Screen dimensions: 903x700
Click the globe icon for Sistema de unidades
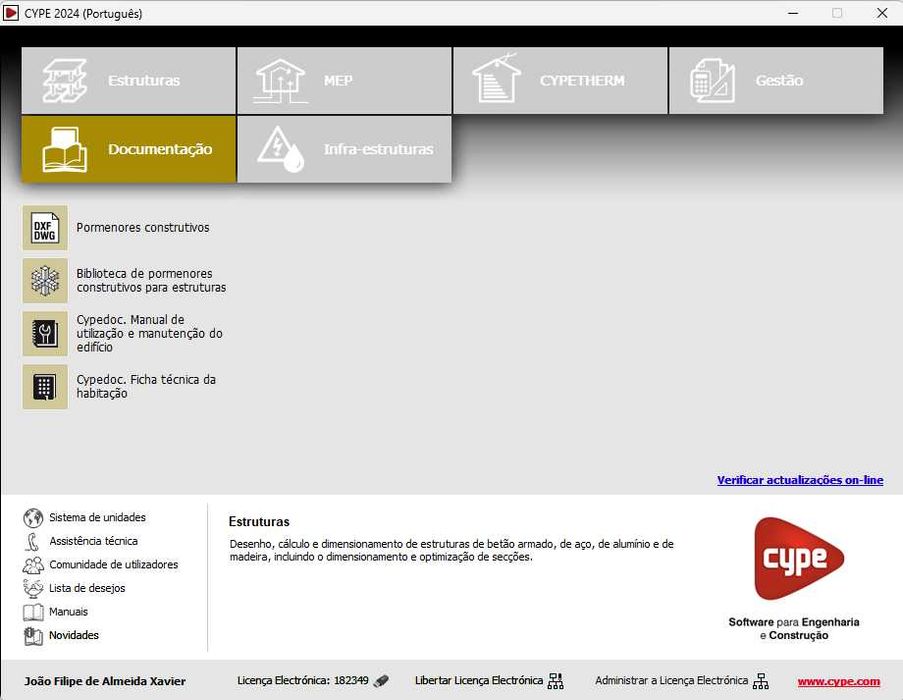[33, 518]
